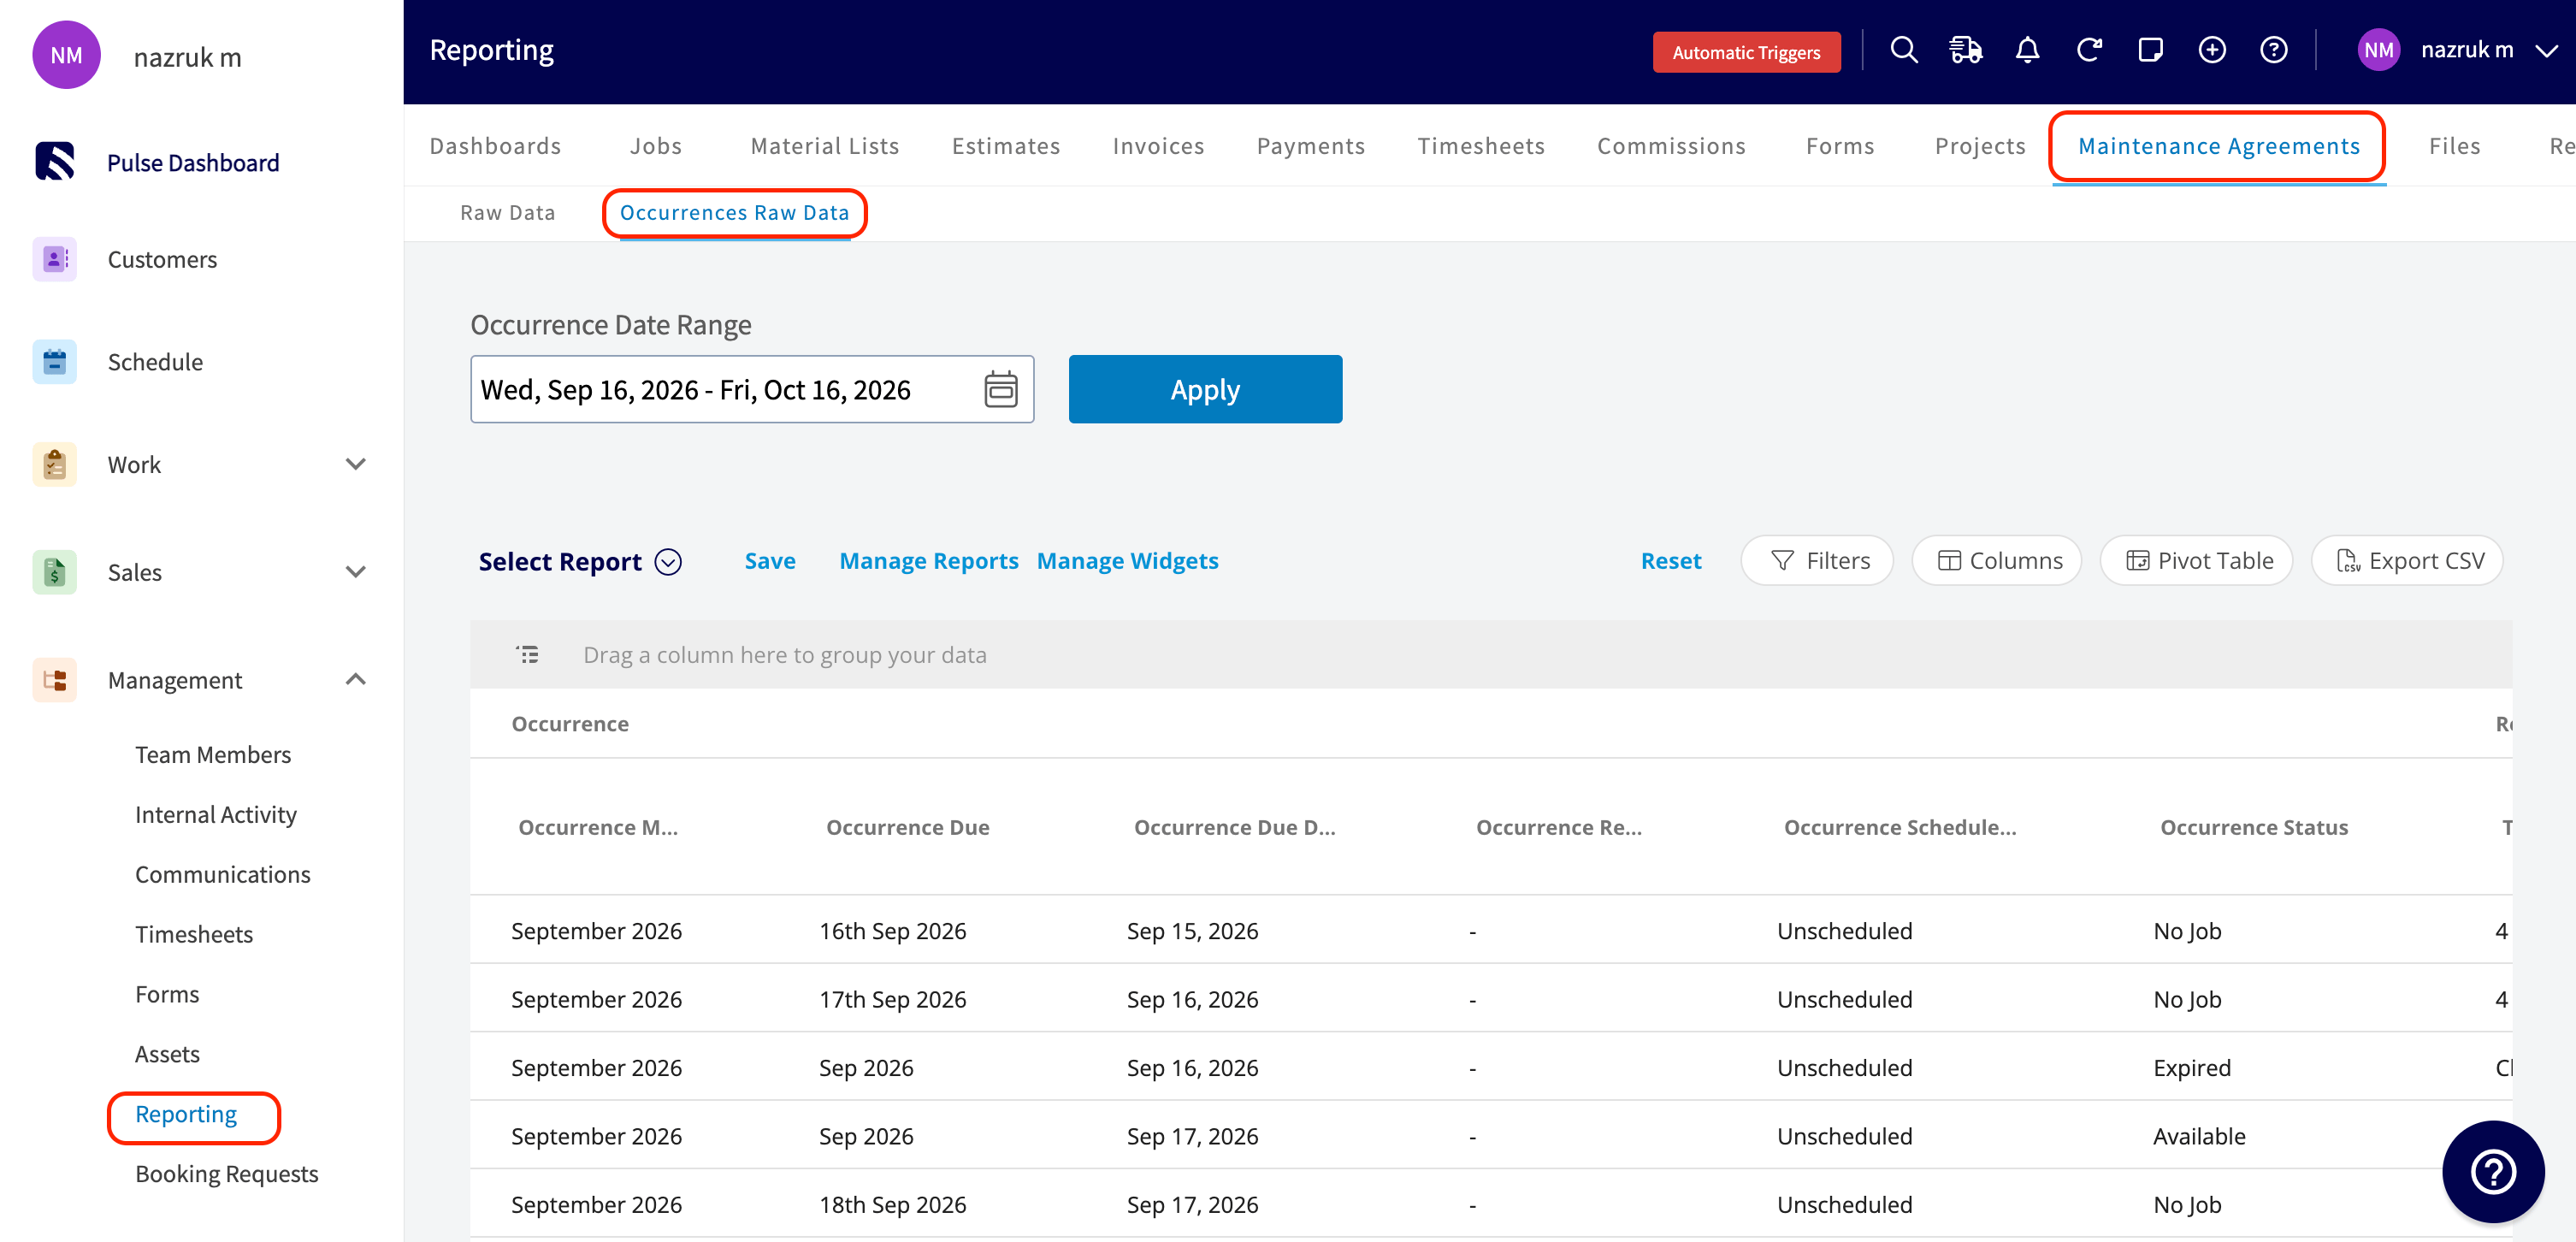
Task: Open Communications in sidebar
Action: click(x=223, y=874)
